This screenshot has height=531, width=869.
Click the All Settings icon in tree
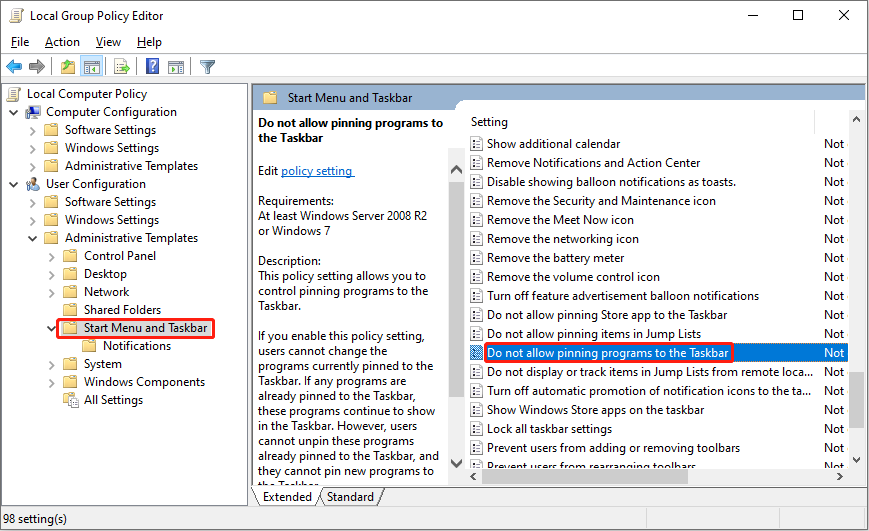pyautogui.click(x=70, y=400)
